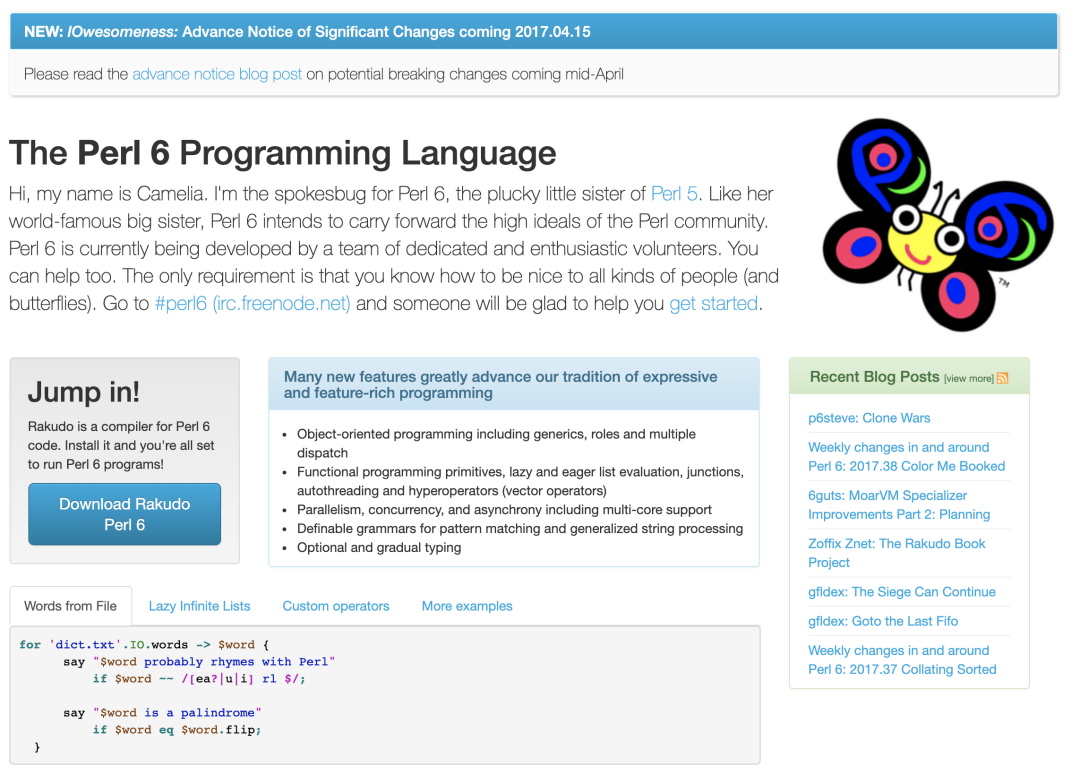Click the view more blog posts link

968,379
